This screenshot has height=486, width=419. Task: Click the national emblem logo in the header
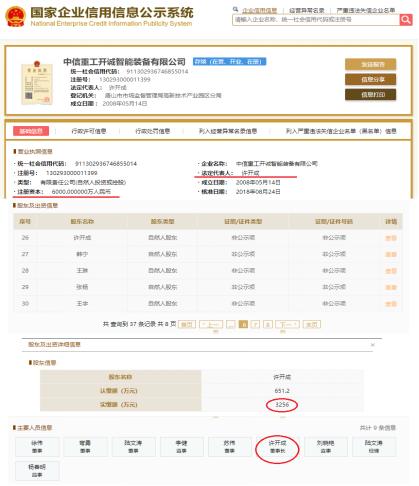coord(15,17)
